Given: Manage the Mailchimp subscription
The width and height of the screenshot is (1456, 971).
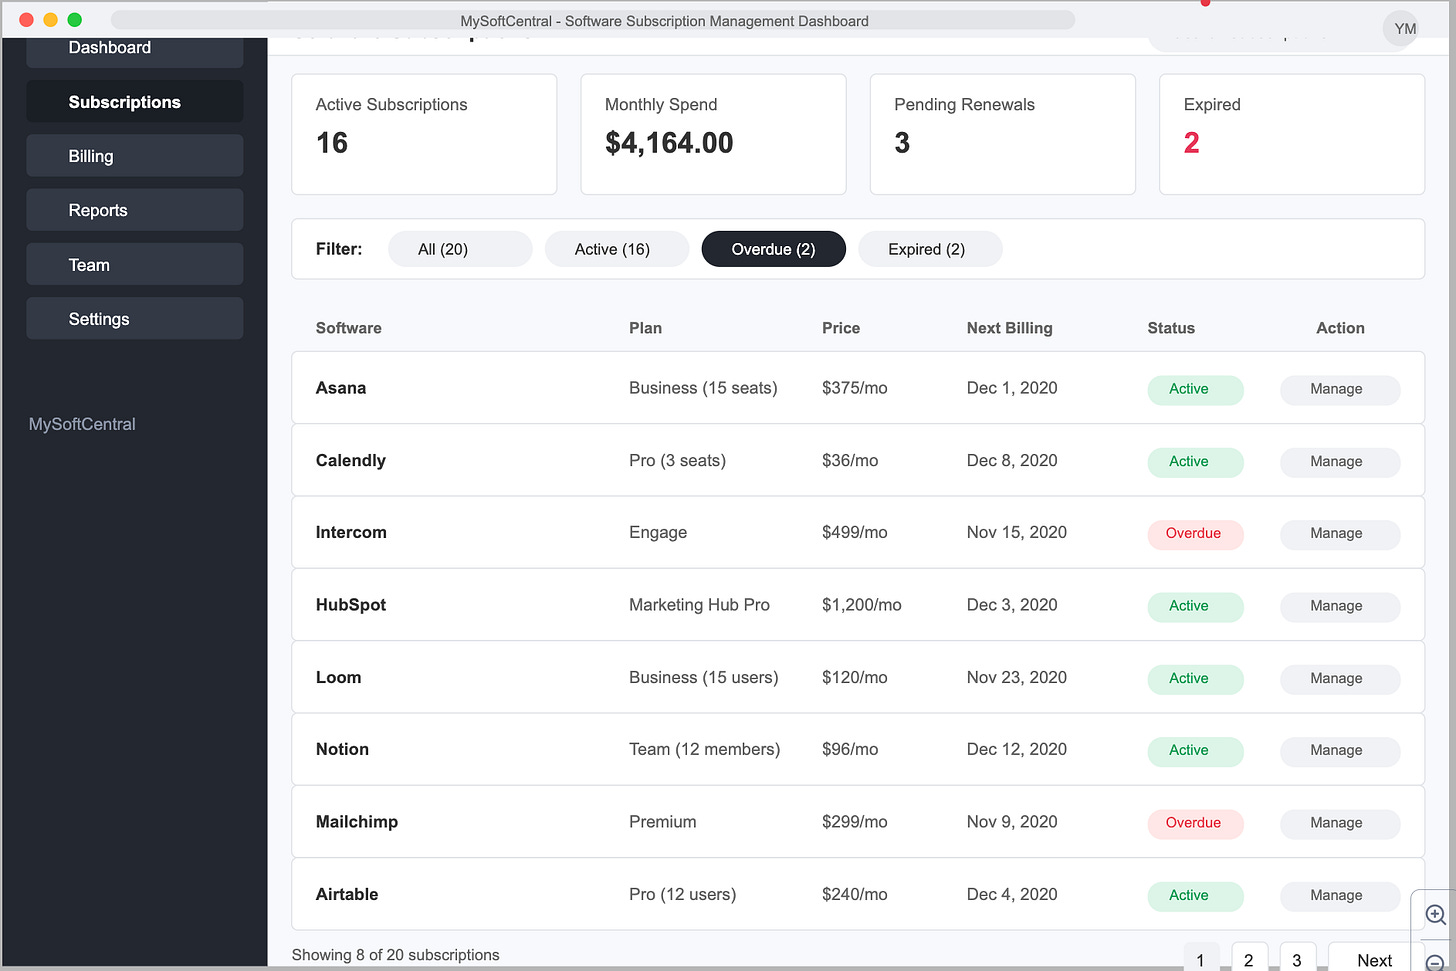Looking at the screenshot, I should [x=1340, y=823].
